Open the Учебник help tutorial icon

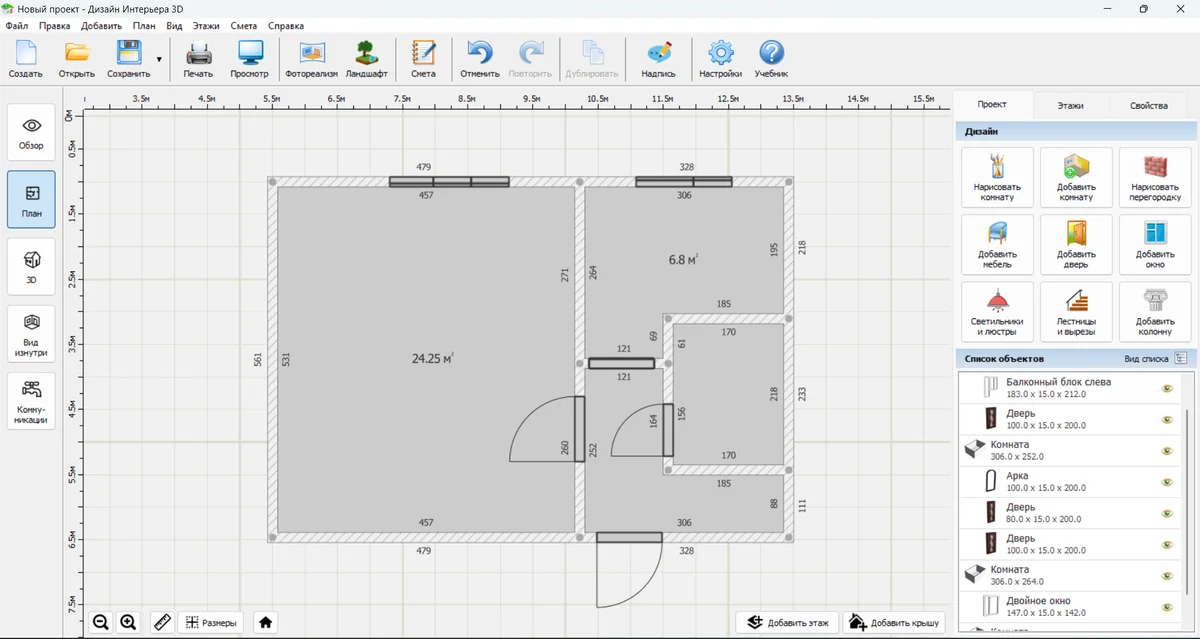[x=771, y=59]
